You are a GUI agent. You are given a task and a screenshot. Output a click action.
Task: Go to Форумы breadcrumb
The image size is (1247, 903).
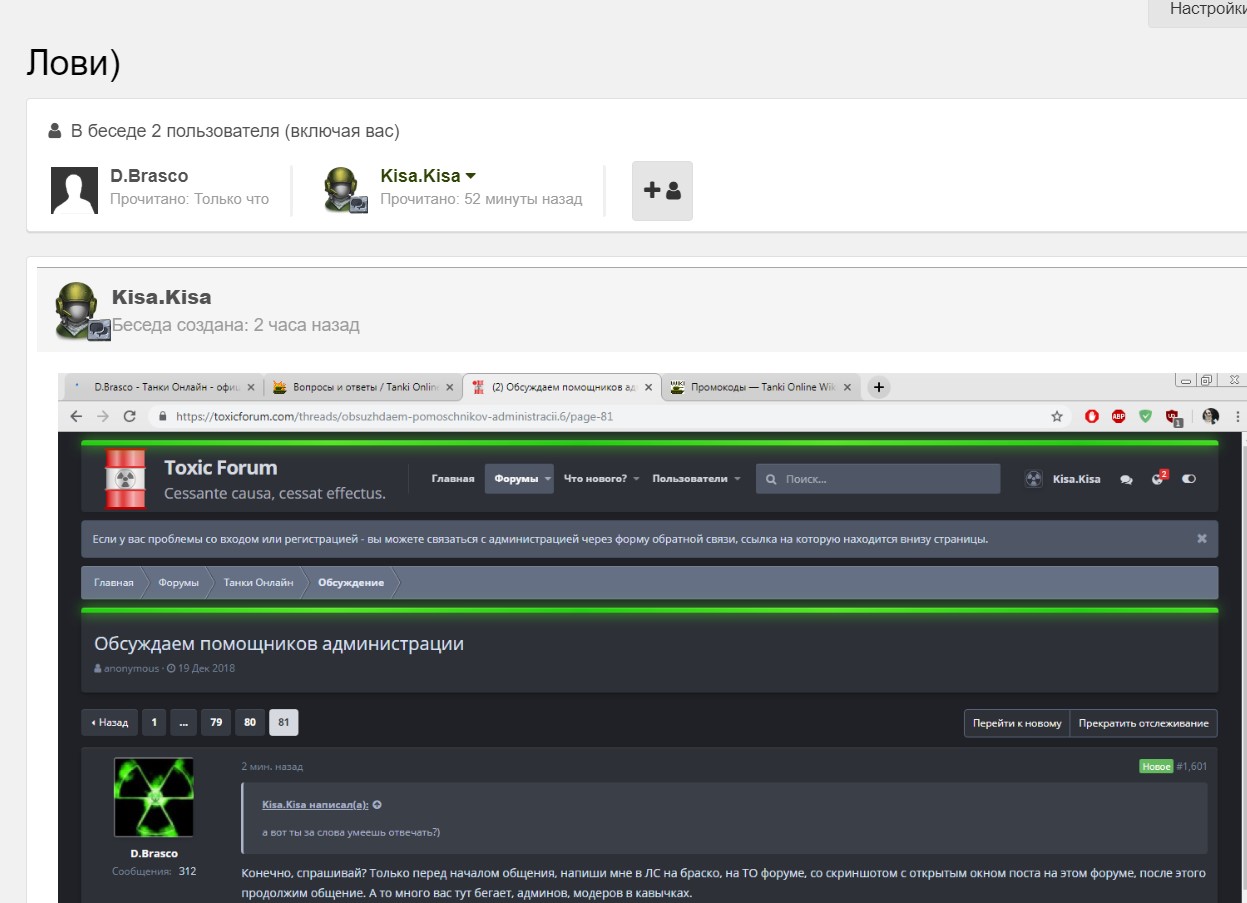(178, 583)
